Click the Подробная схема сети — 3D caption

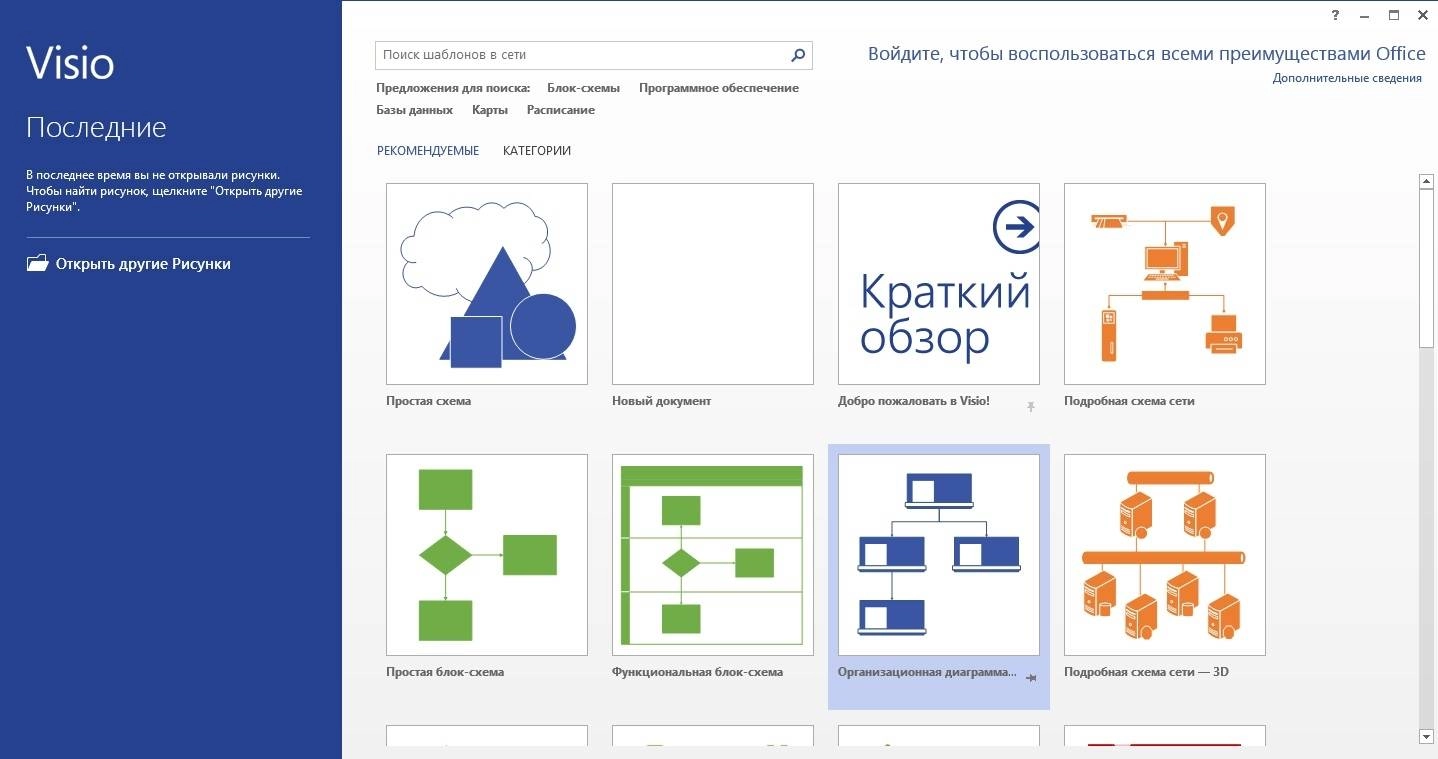coord(1146,672)
